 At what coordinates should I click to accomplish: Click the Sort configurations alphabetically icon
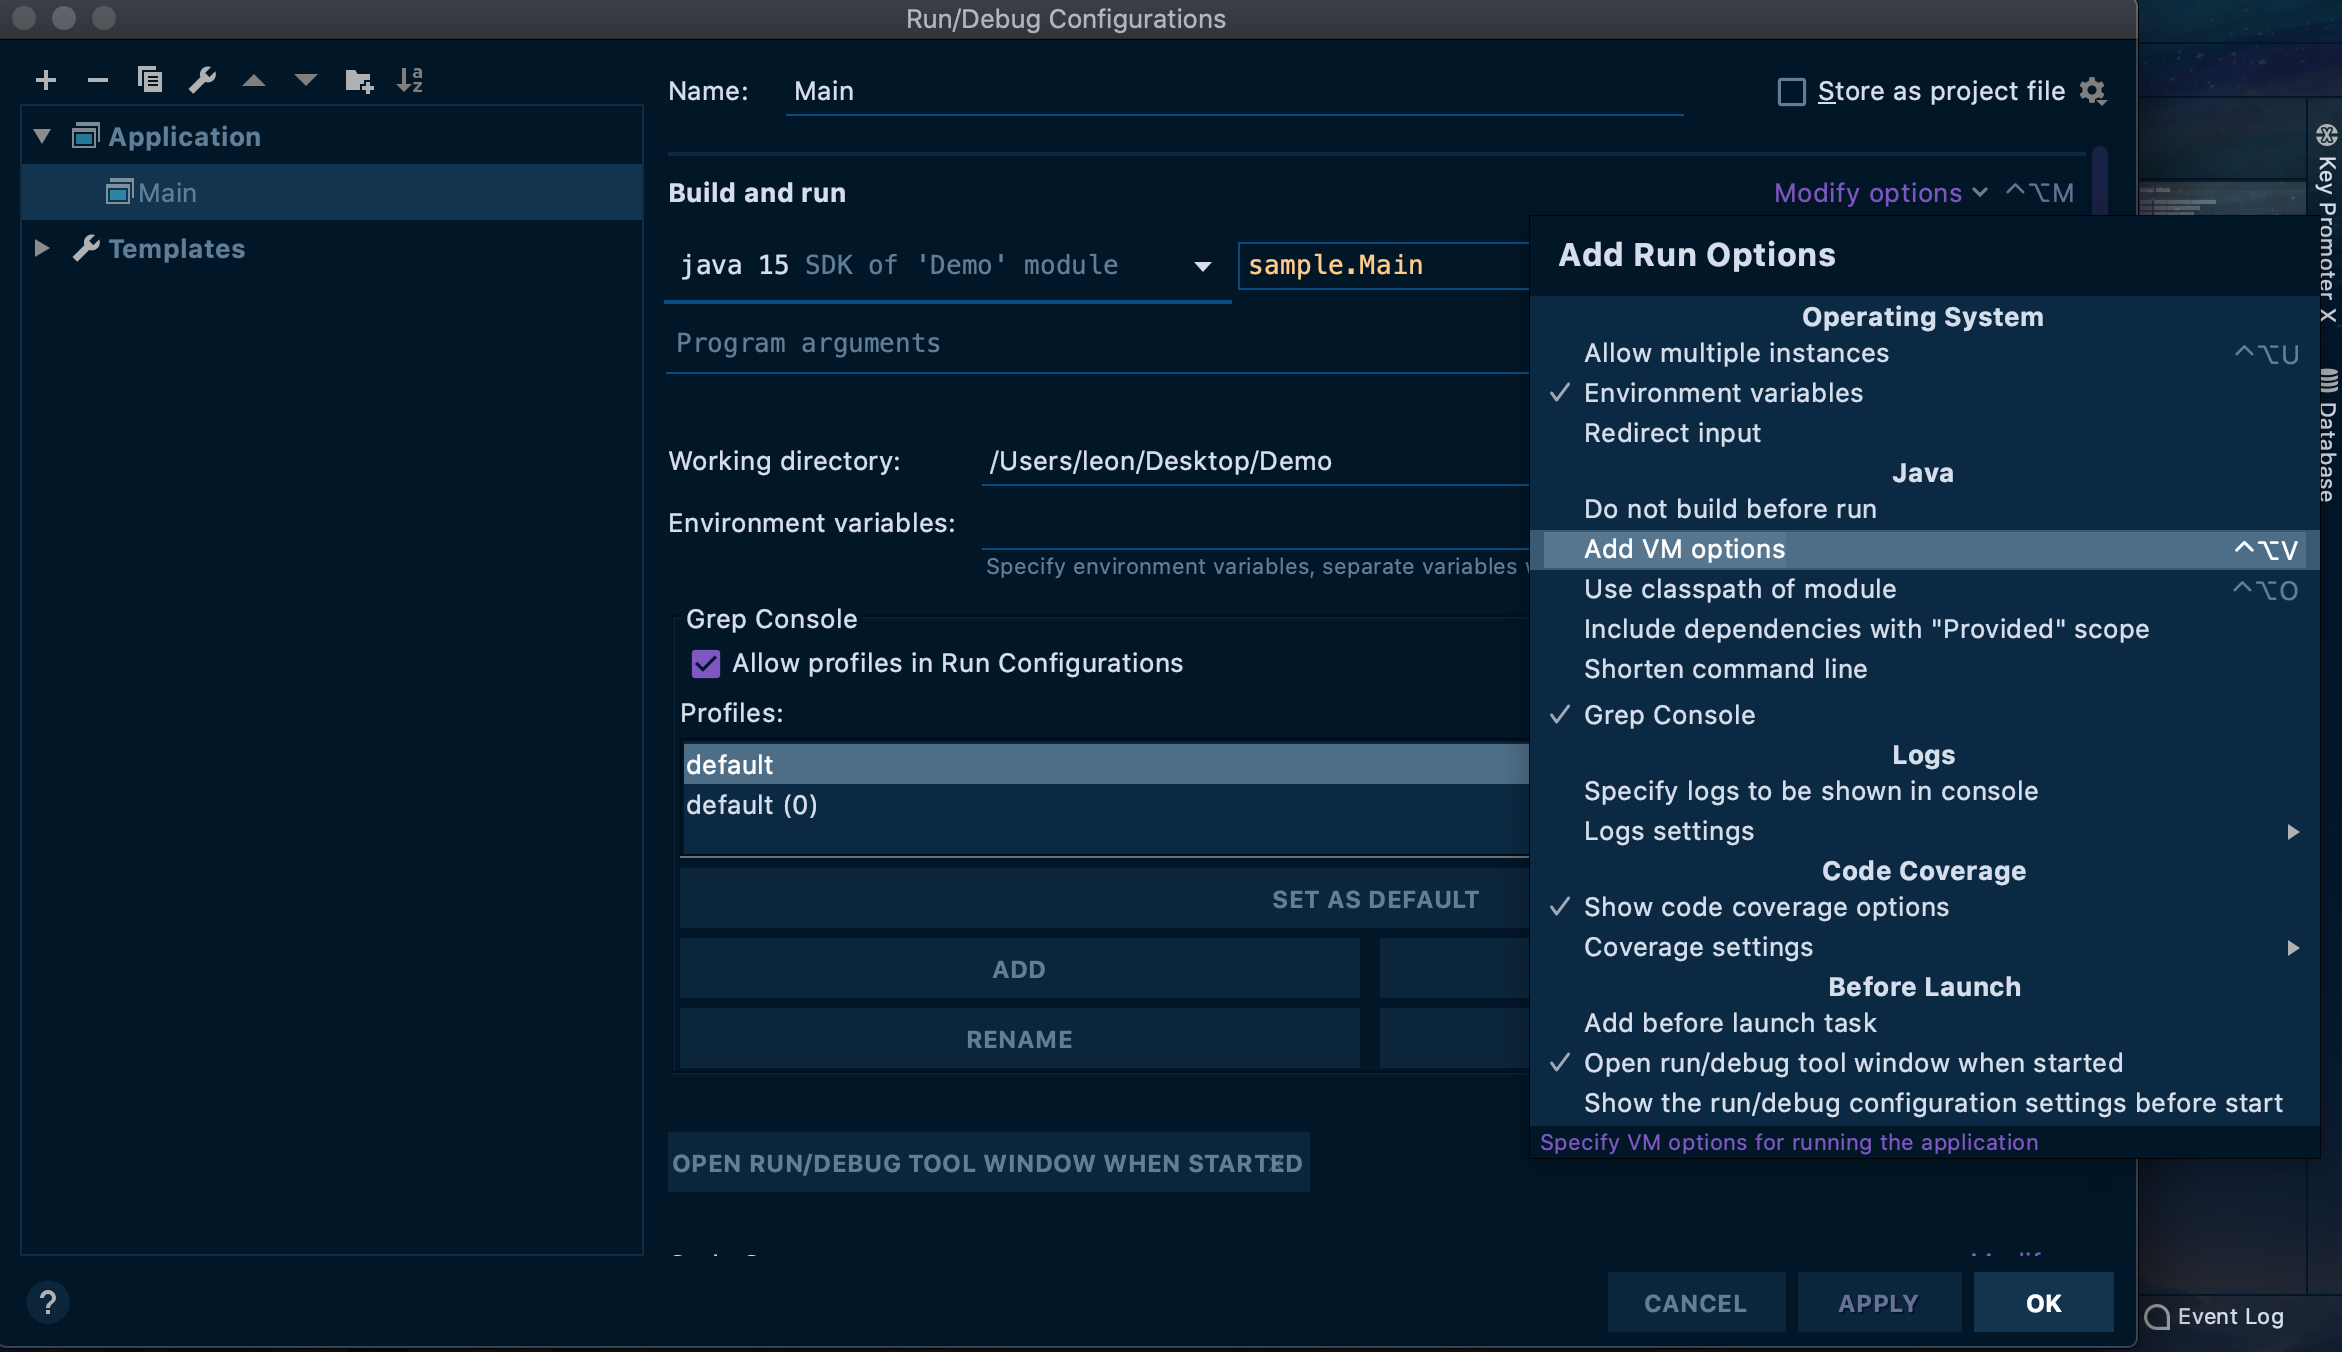point(411,80)
